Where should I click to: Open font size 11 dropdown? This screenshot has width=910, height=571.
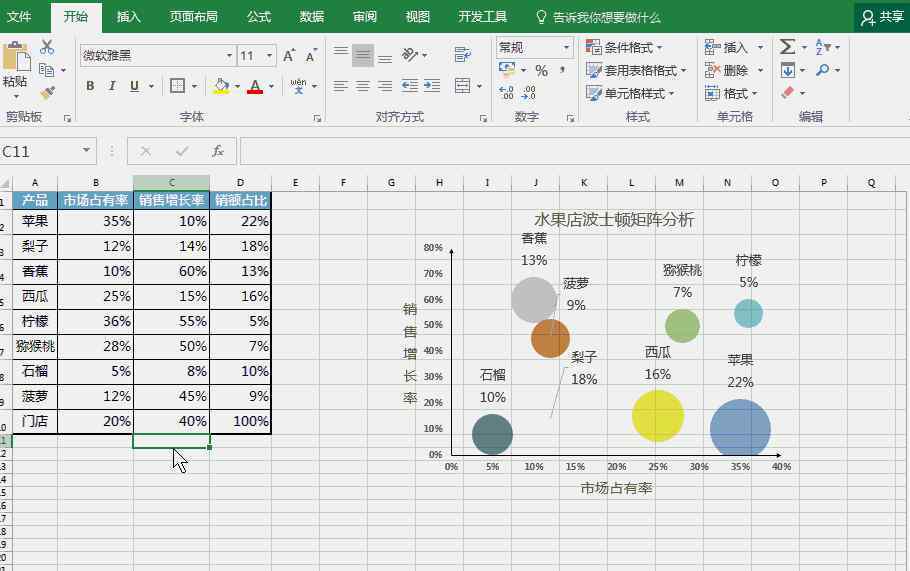[x=270, y=56]
